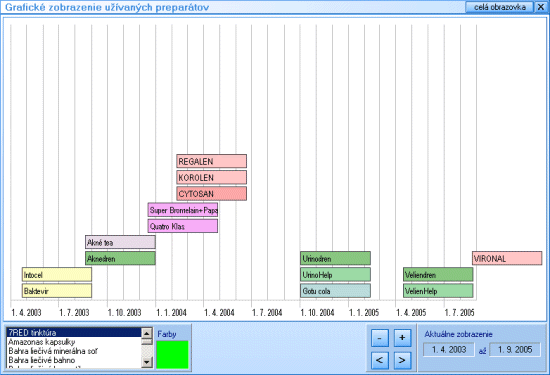550x375 pixels.
Task: Select 'Amazonas kapsulky' in the list
Action: (74, 342)
